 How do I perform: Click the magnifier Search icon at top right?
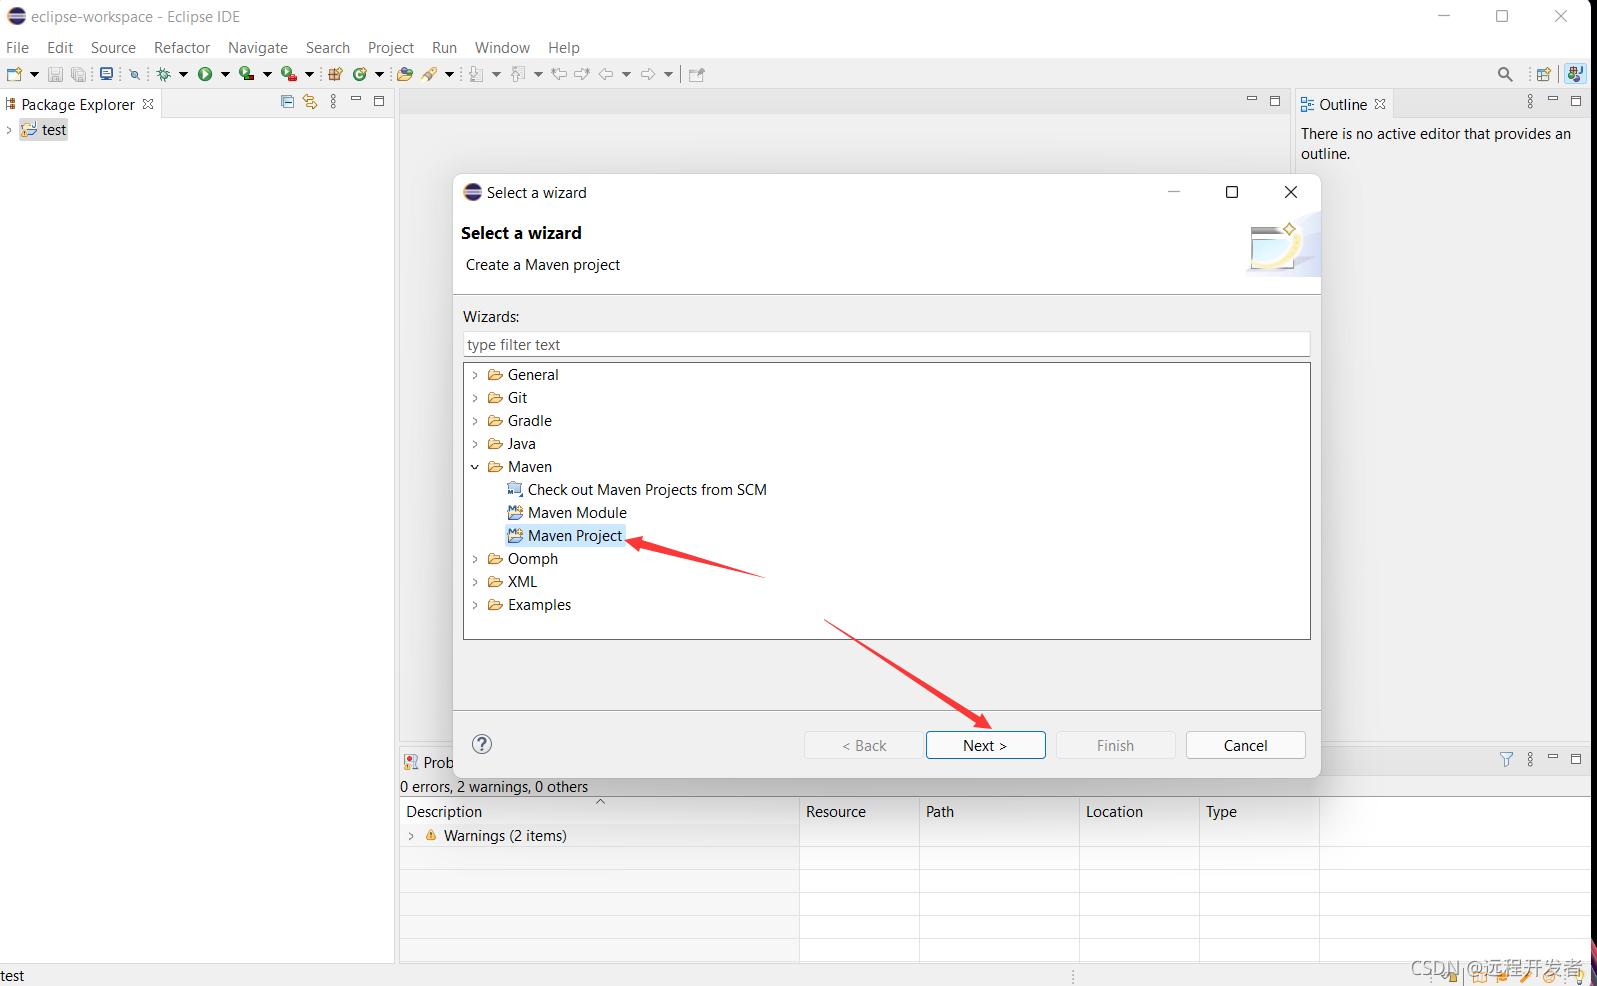[1505, 74]
